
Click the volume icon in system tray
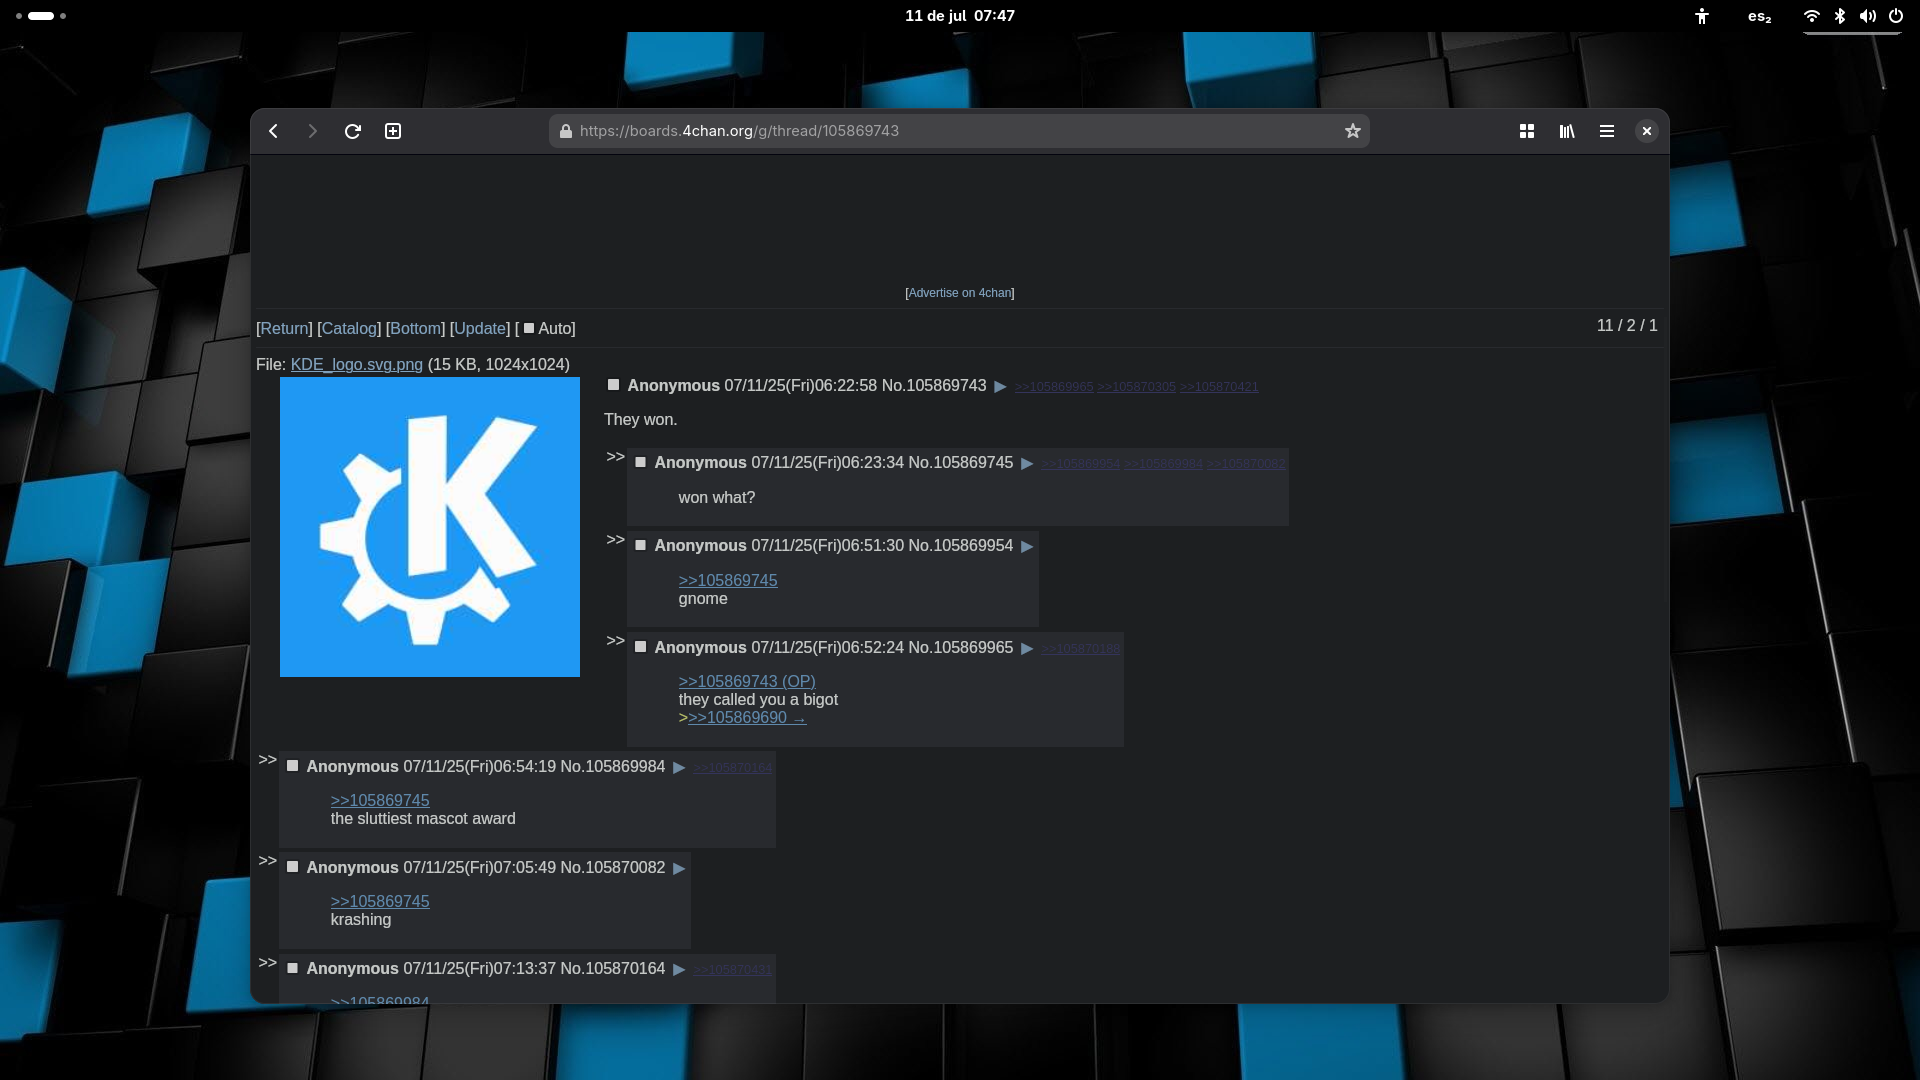(x=1868, y=16)
